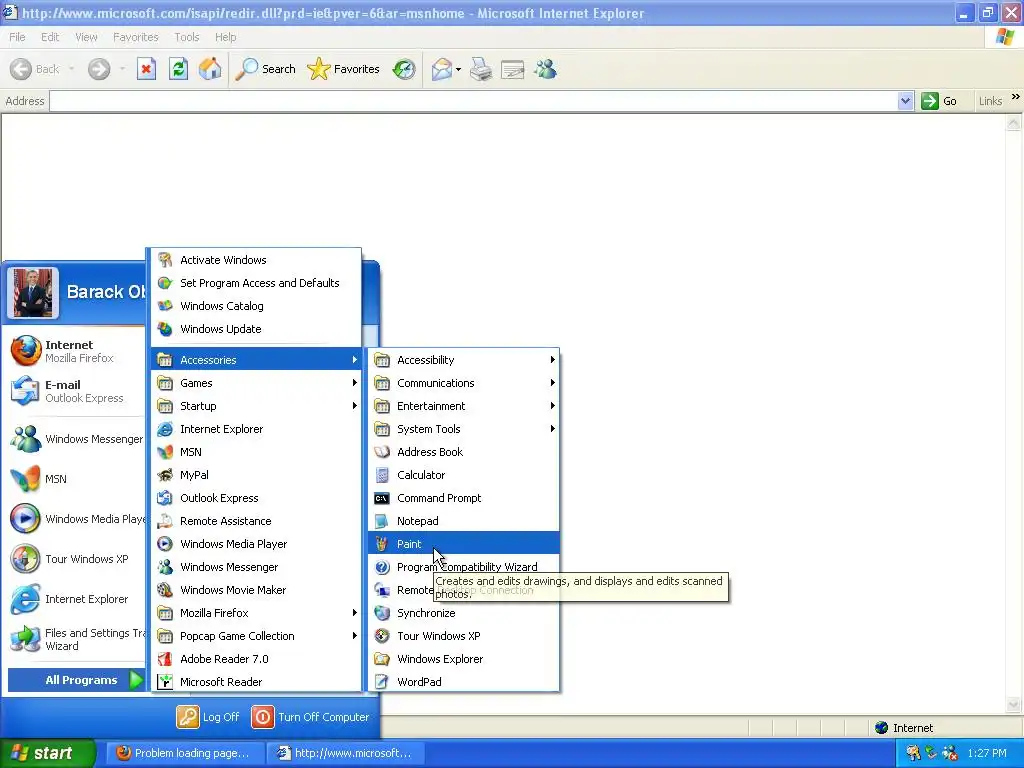Click Barack Obama user account picture

pos(33,293)
